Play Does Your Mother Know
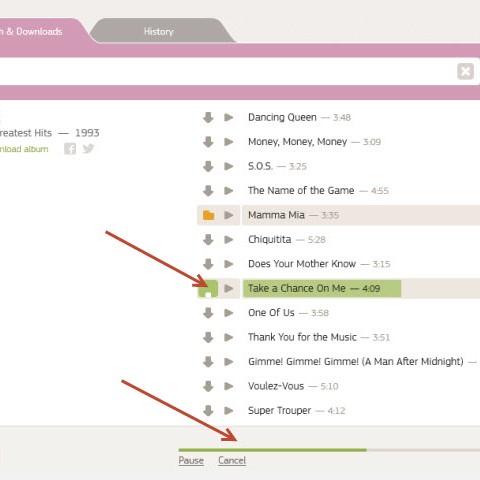 point(229,264)
